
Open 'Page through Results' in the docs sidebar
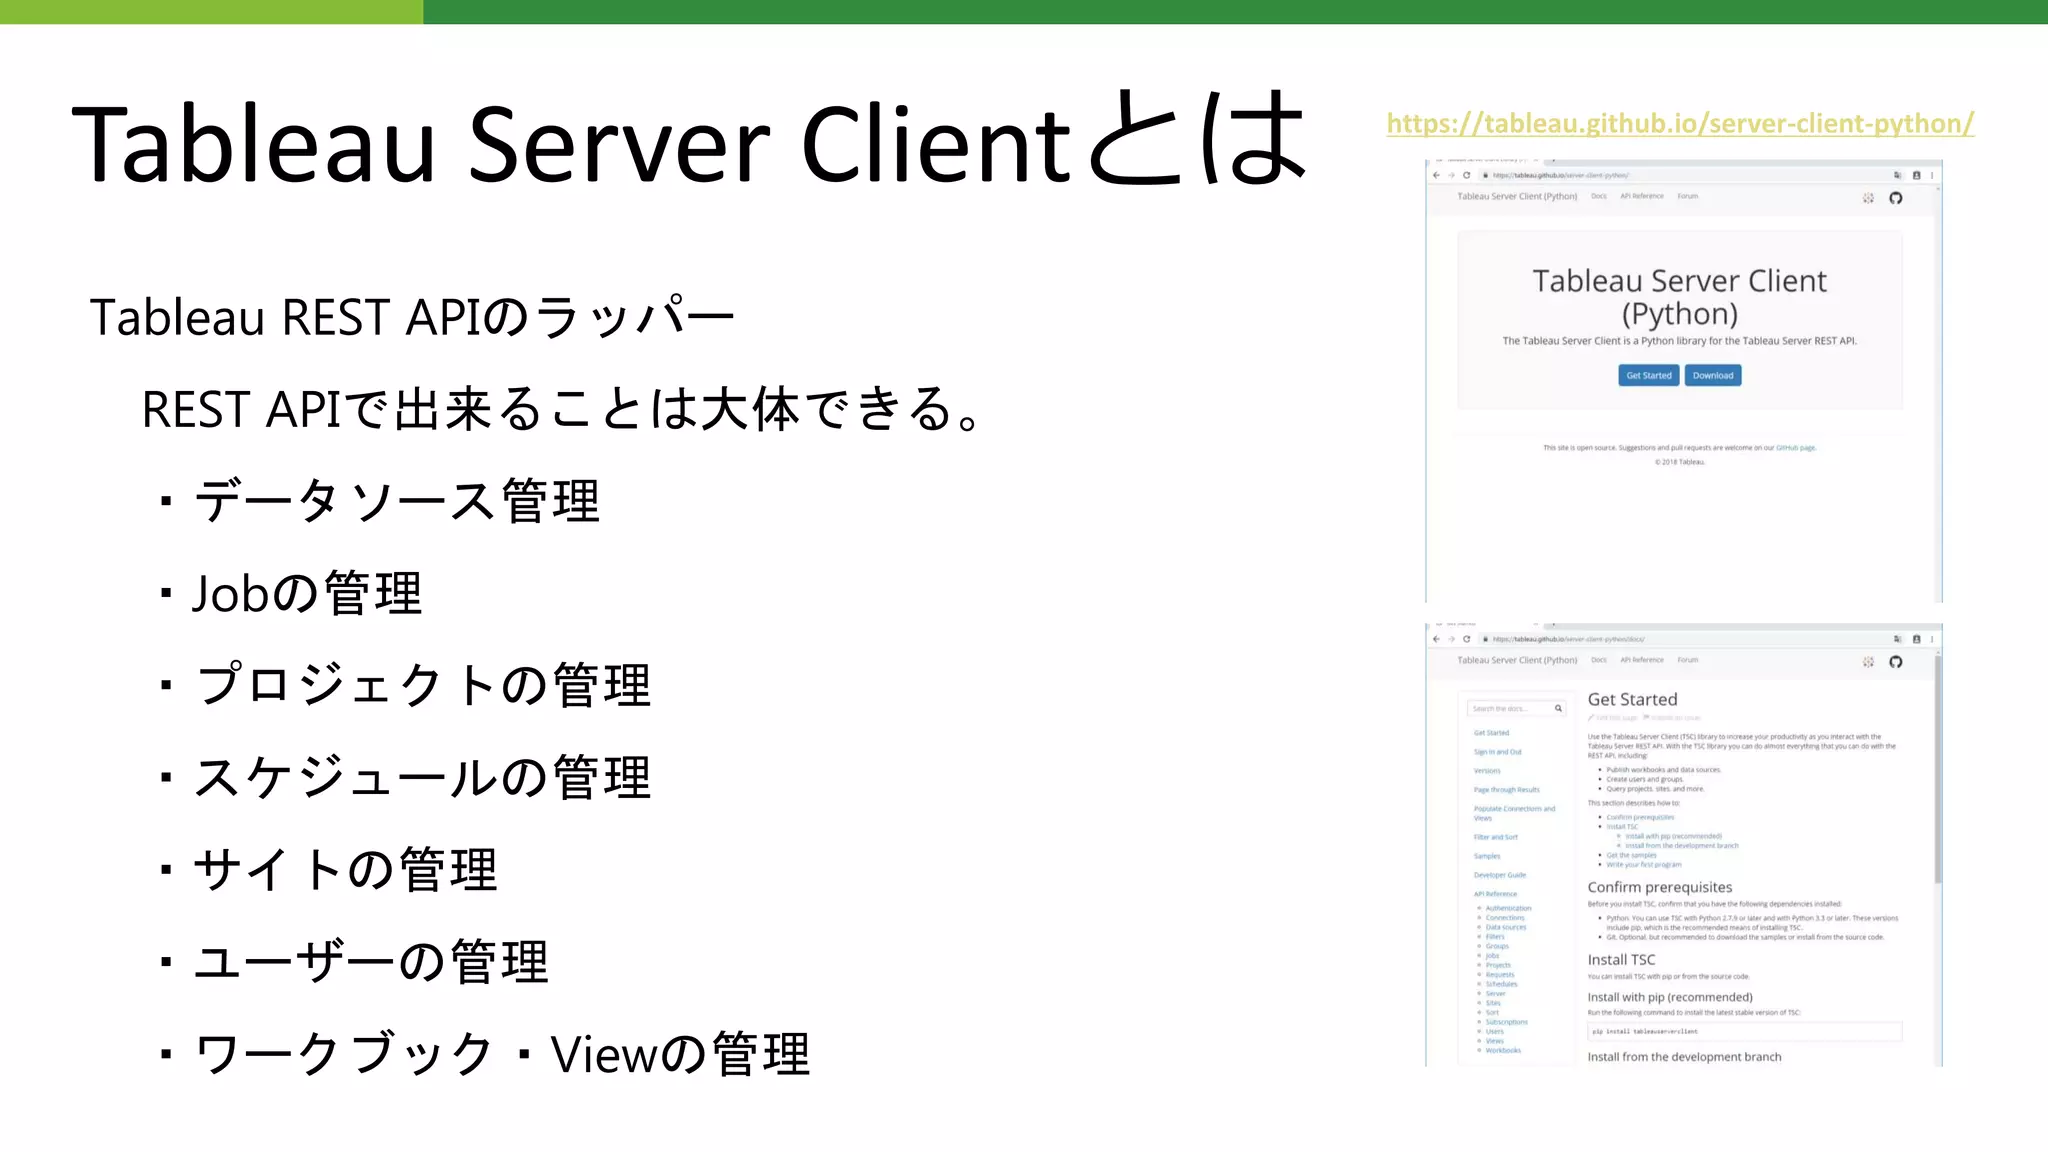pos(1507,790)
